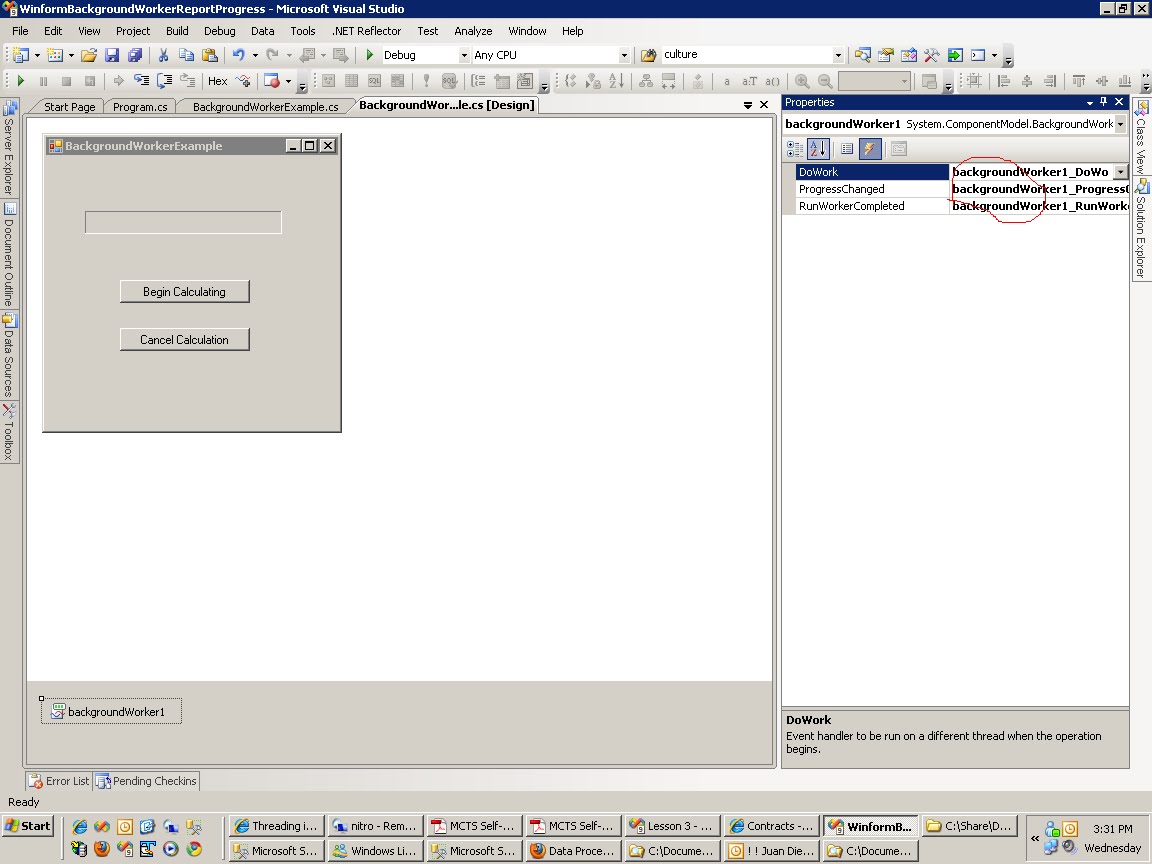
Task: Open the New Project dropdown arrow
Action: pyautogui.click(x=37, y=55)
